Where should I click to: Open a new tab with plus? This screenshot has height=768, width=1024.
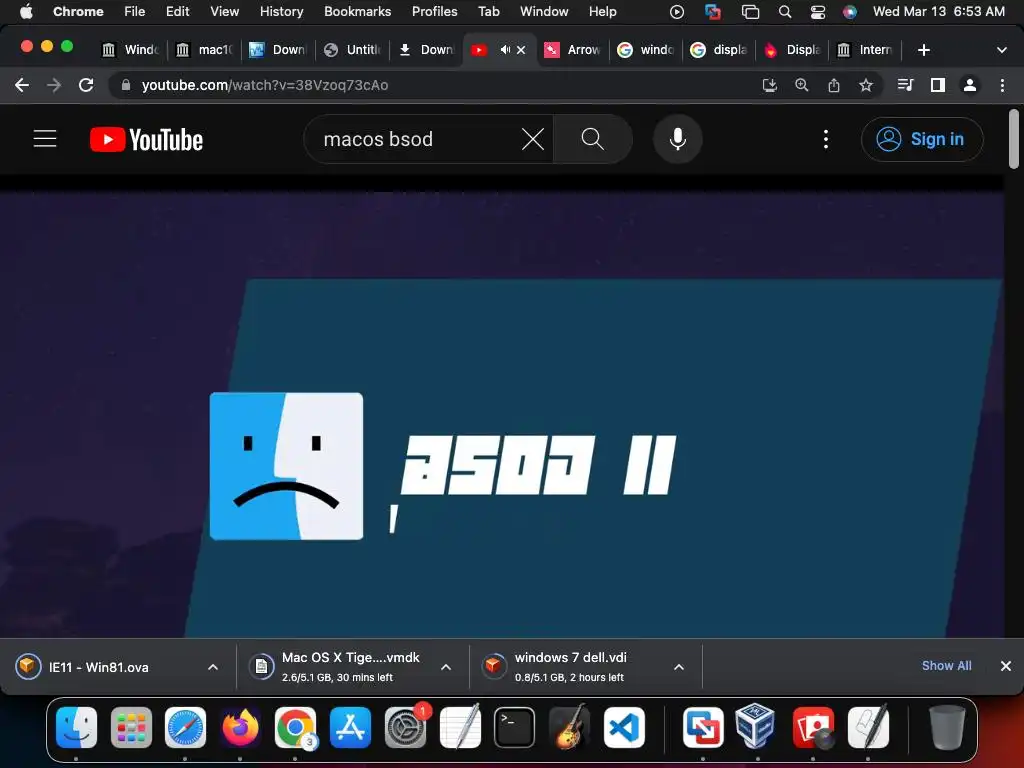pyautogui.click(x=923, y=50)
